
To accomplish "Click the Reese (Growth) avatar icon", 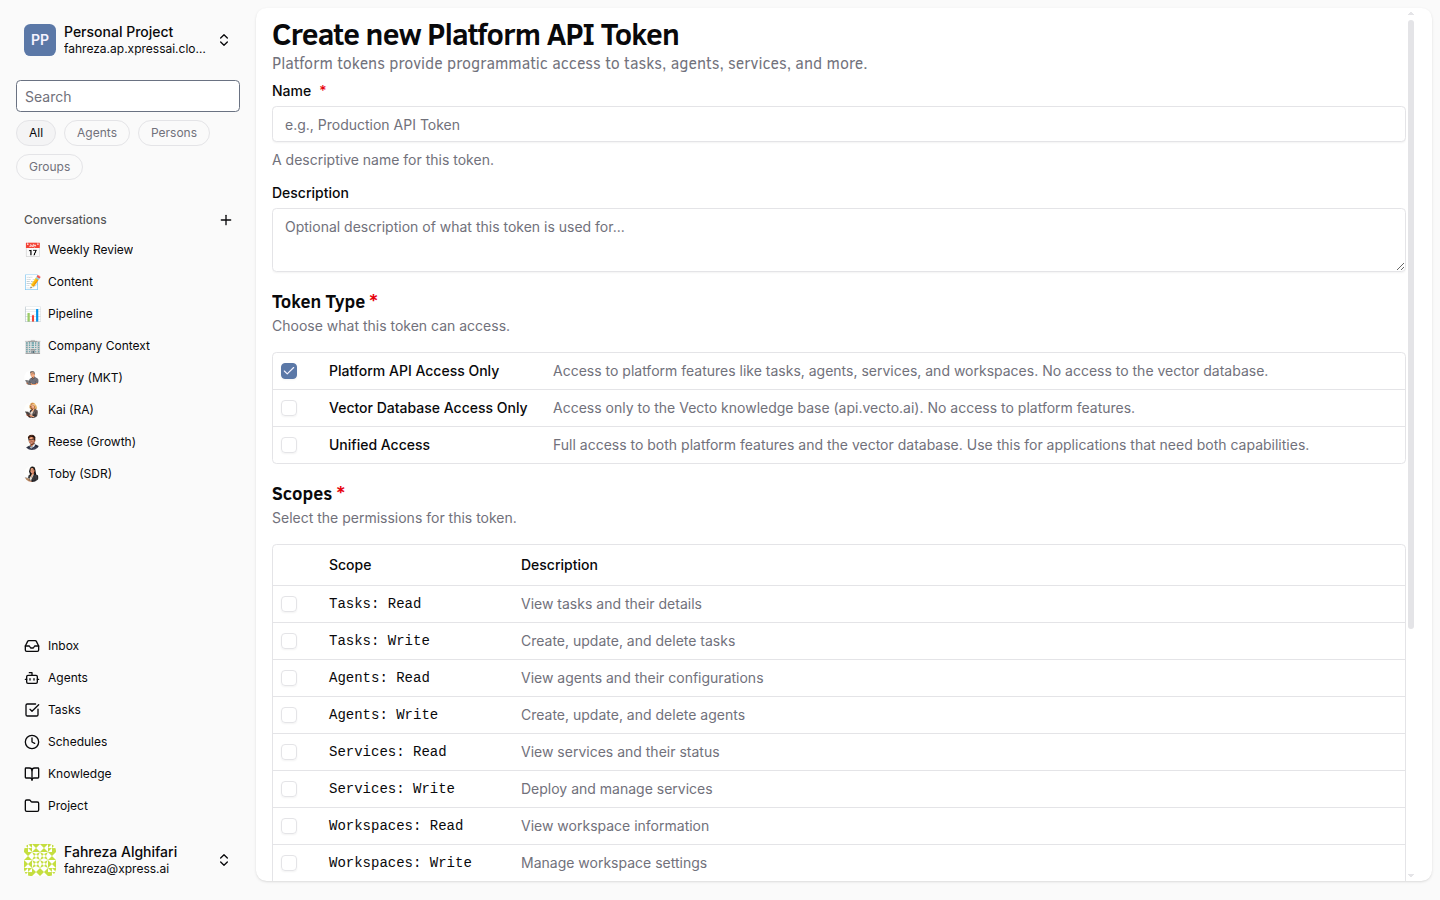I will click(32, 442).
